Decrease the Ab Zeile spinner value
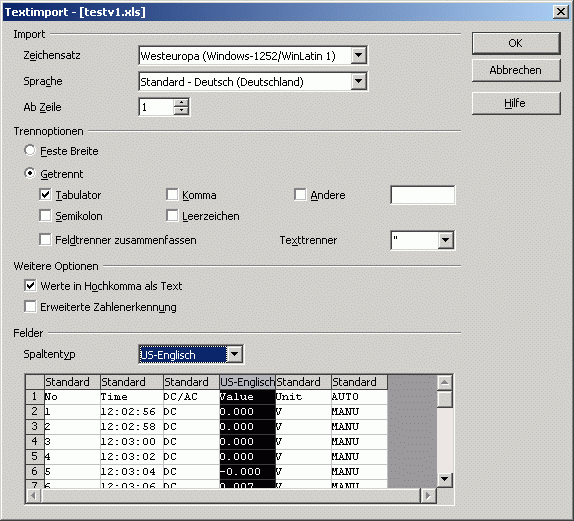The image size is (574, 521). coord(181,111)
